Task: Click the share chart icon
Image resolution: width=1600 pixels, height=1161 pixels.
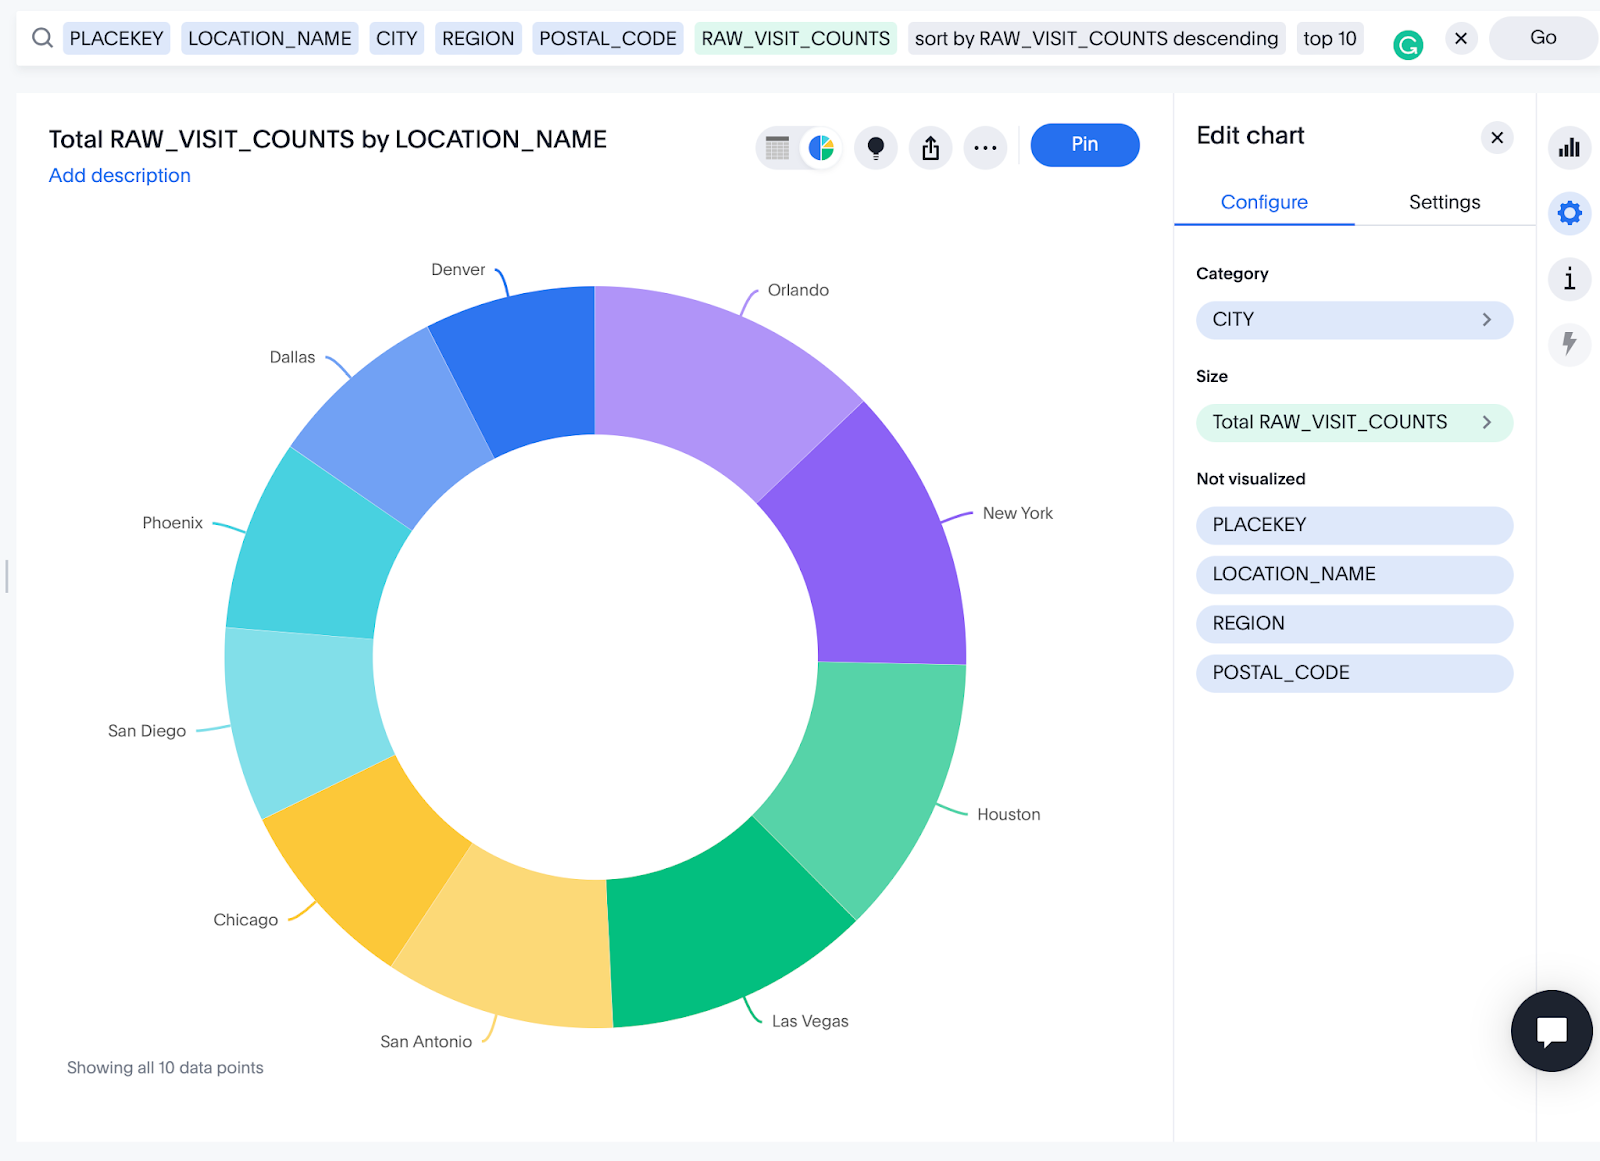Action: (930, 148)
